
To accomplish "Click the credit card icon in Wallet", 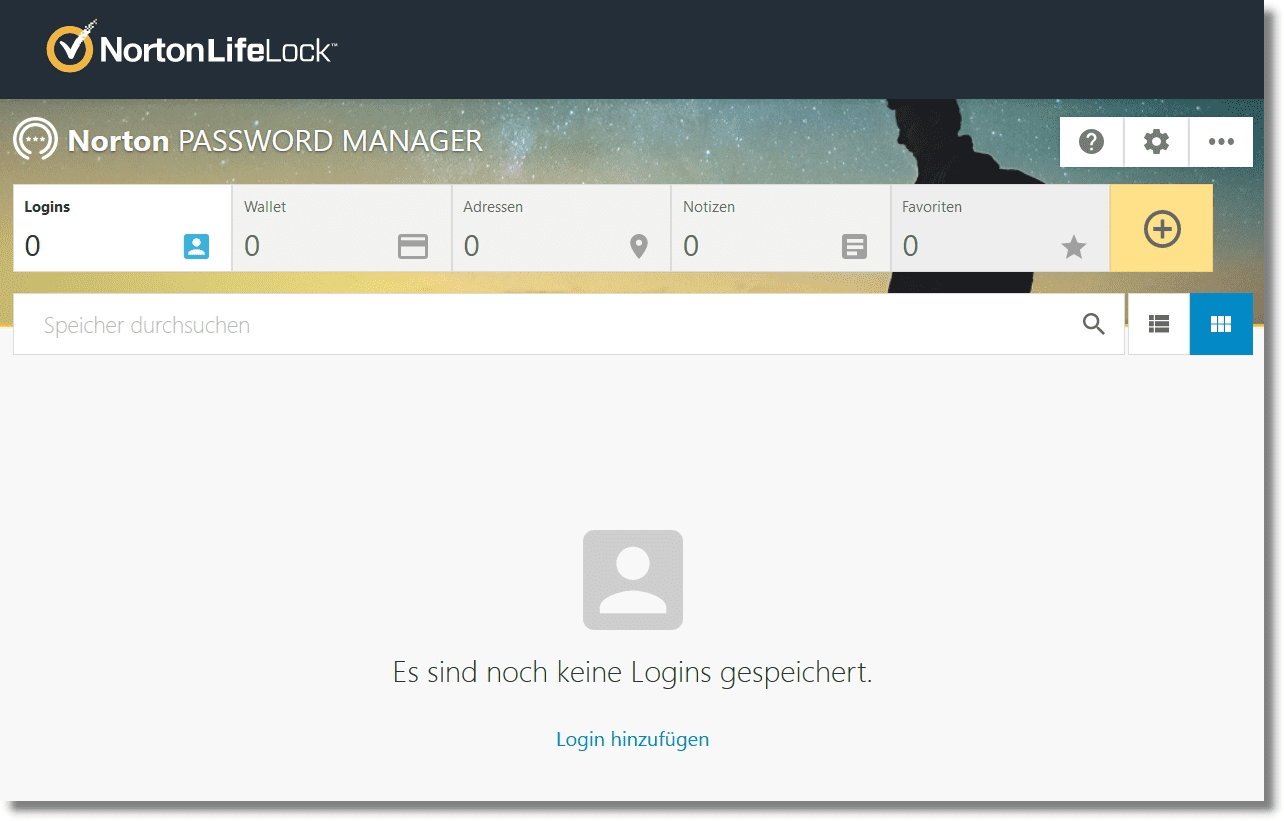I will point(413,247).
